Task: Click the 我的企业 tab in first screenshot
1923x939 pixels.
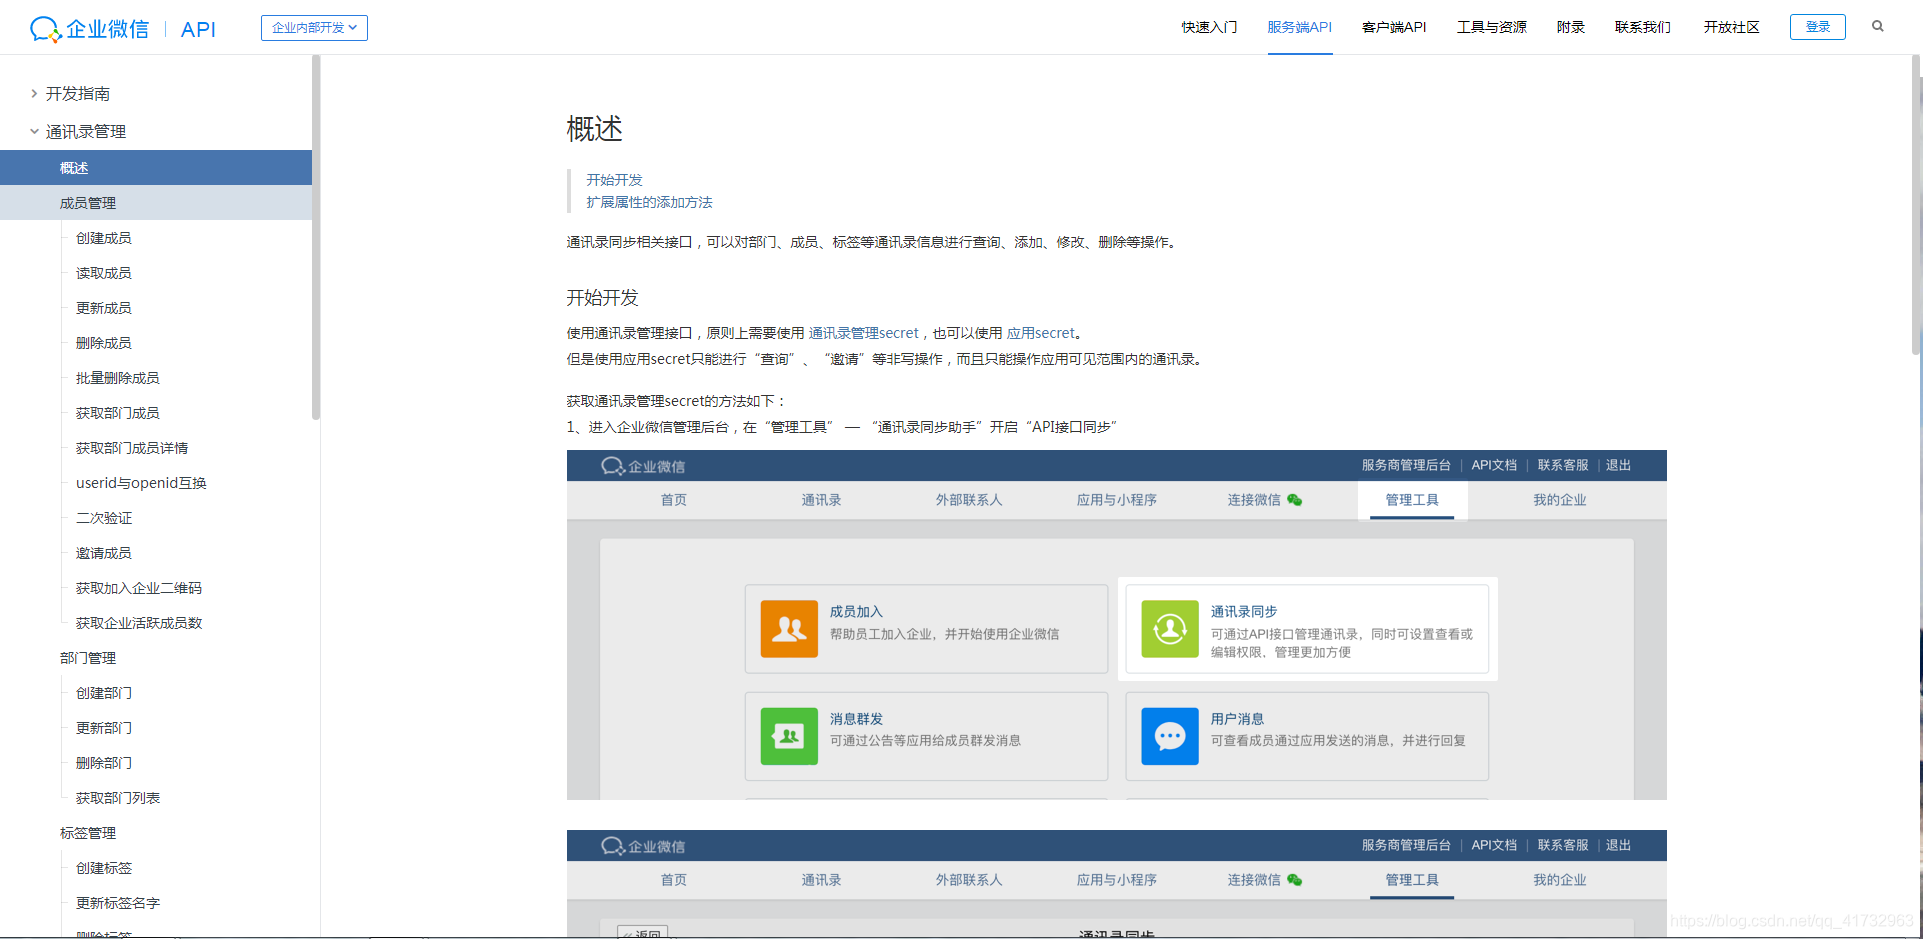Action: (1559, 500)
